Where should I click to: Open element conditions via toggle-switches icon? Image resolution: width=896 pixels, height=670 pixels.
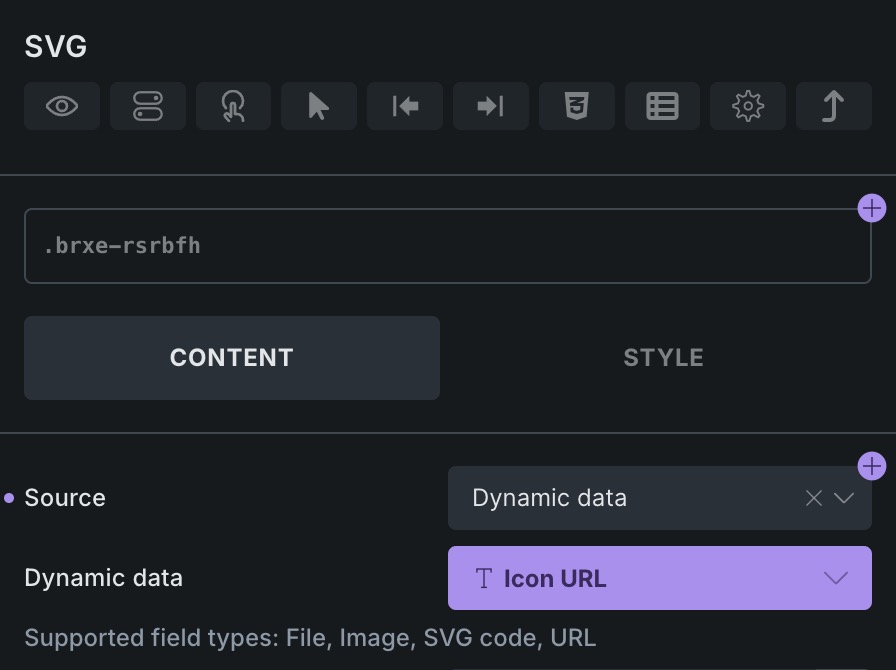[148, 106]
